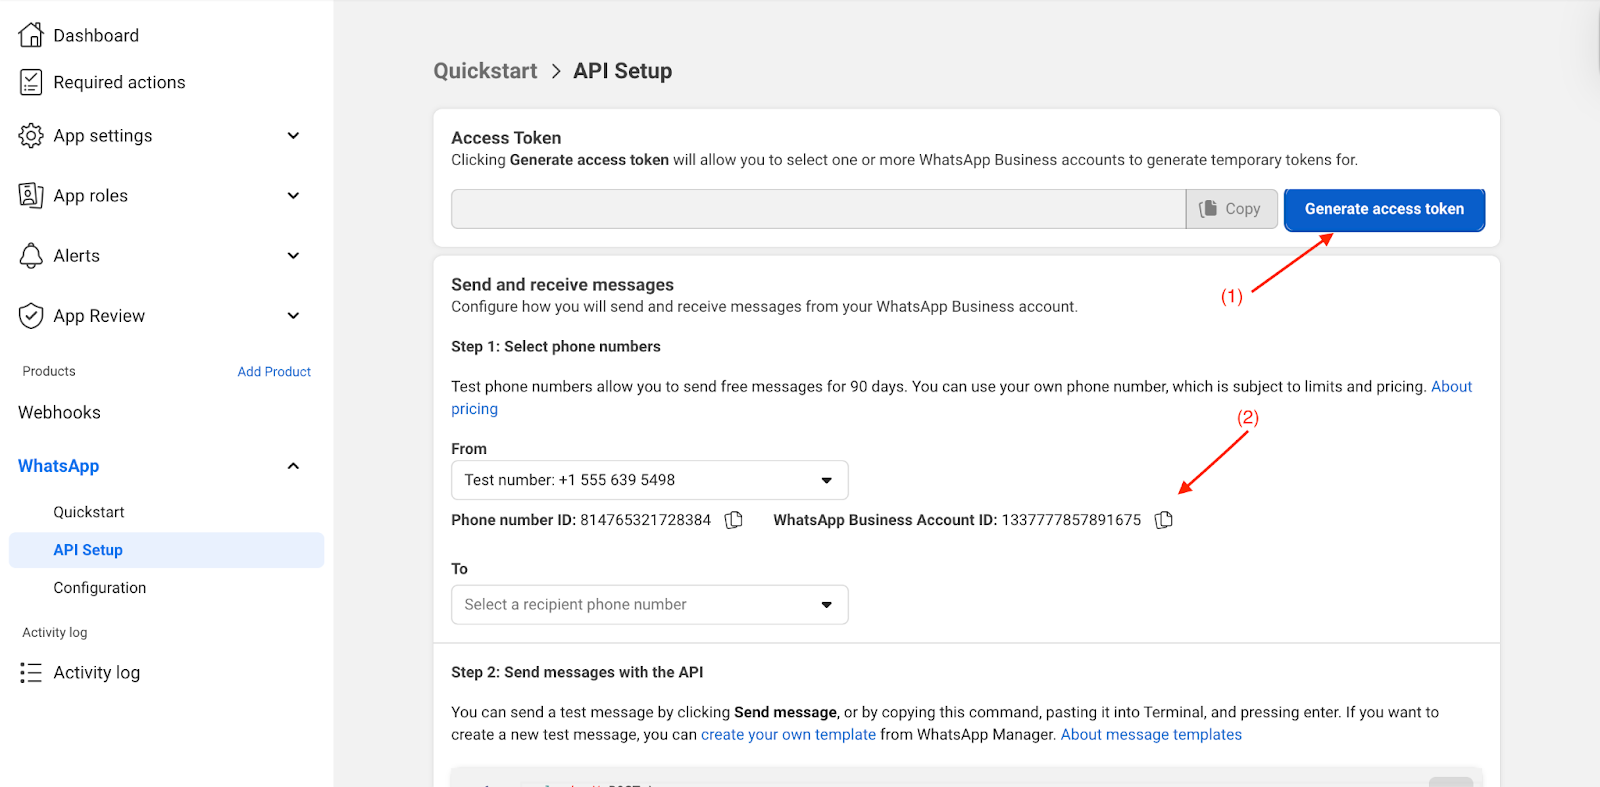Click the App roles badge icon
1600x787 pixels.
pyautogui.click(x=31, y=196)
